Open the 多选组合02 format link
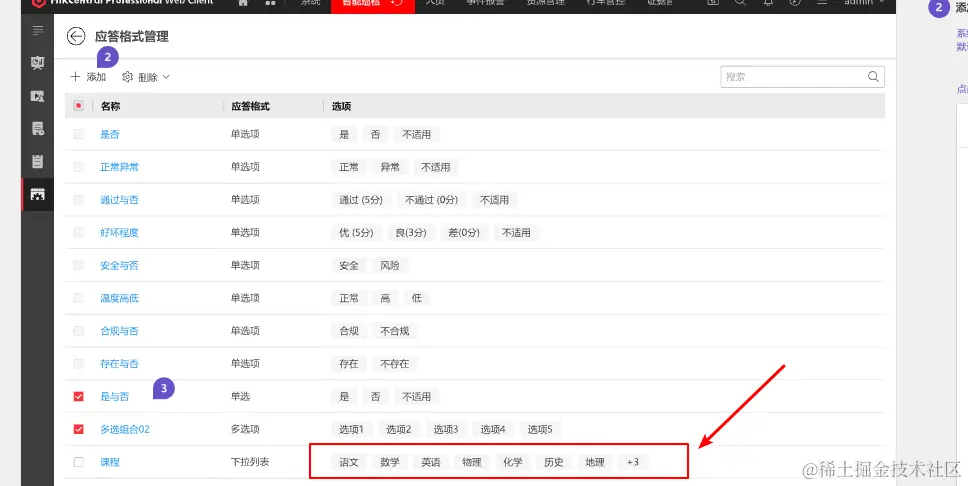The image size is (968, 486). [125, 429]
